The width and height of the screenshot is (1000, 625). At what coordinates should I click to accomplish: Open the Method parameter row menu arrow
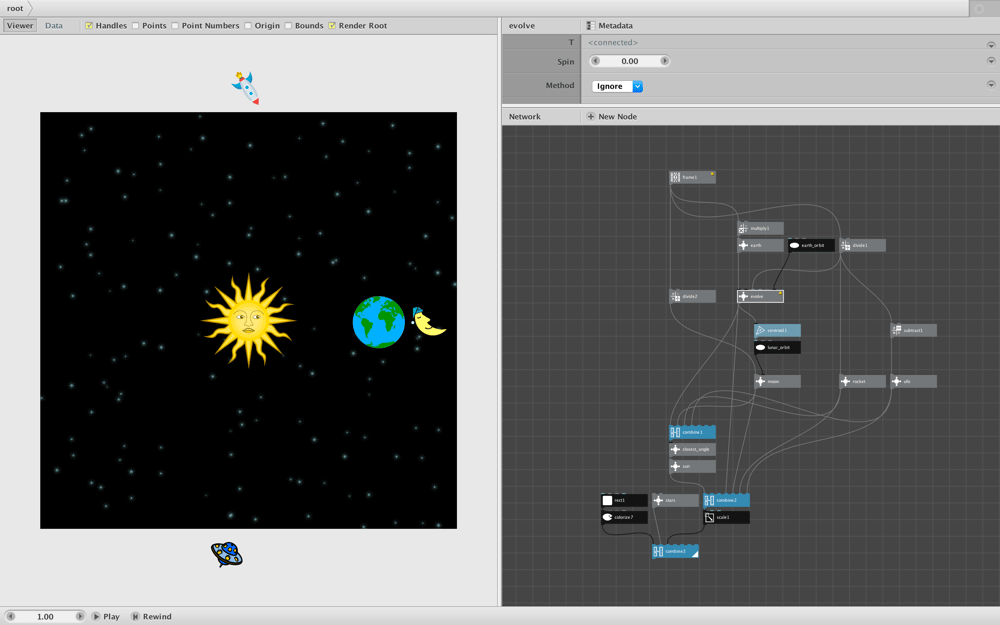coord(991,84)
